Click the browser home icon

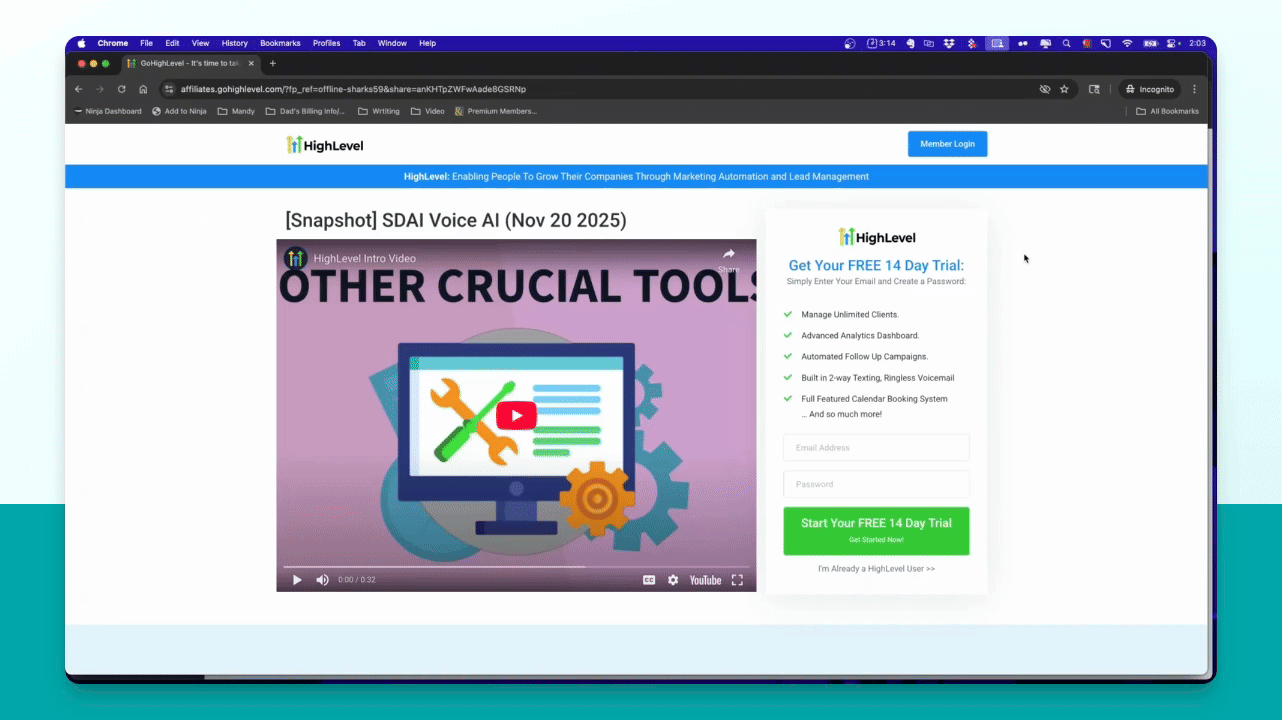(x=143, y=89)
